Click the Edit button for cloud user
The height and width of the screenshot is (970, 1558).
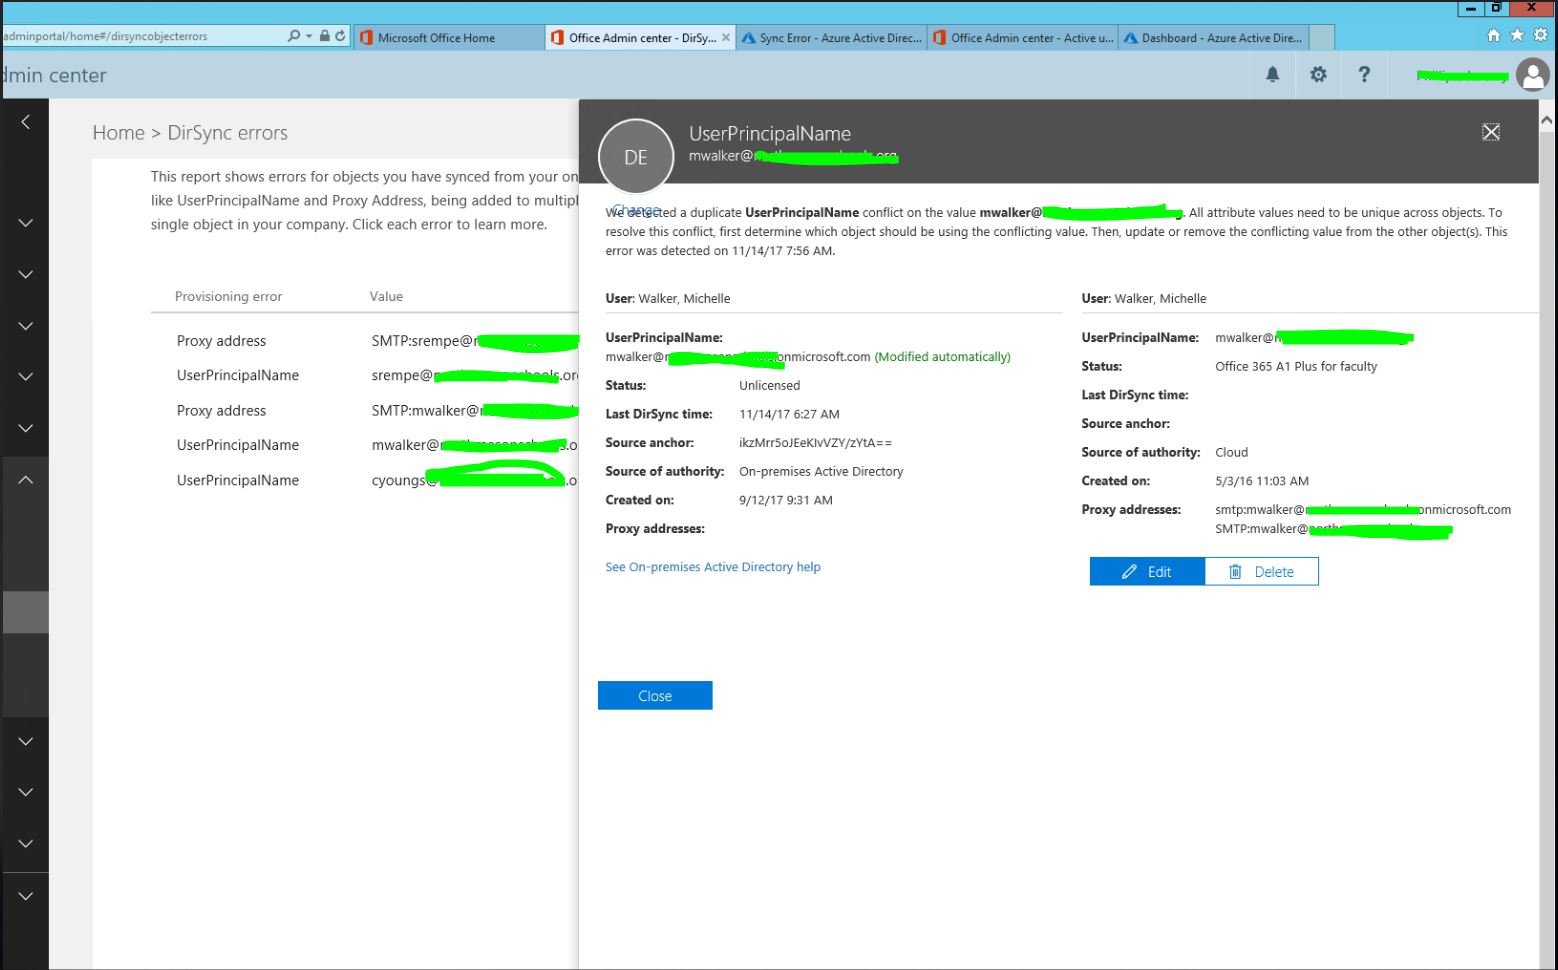pyautogui.click(x=1147, y=571)
